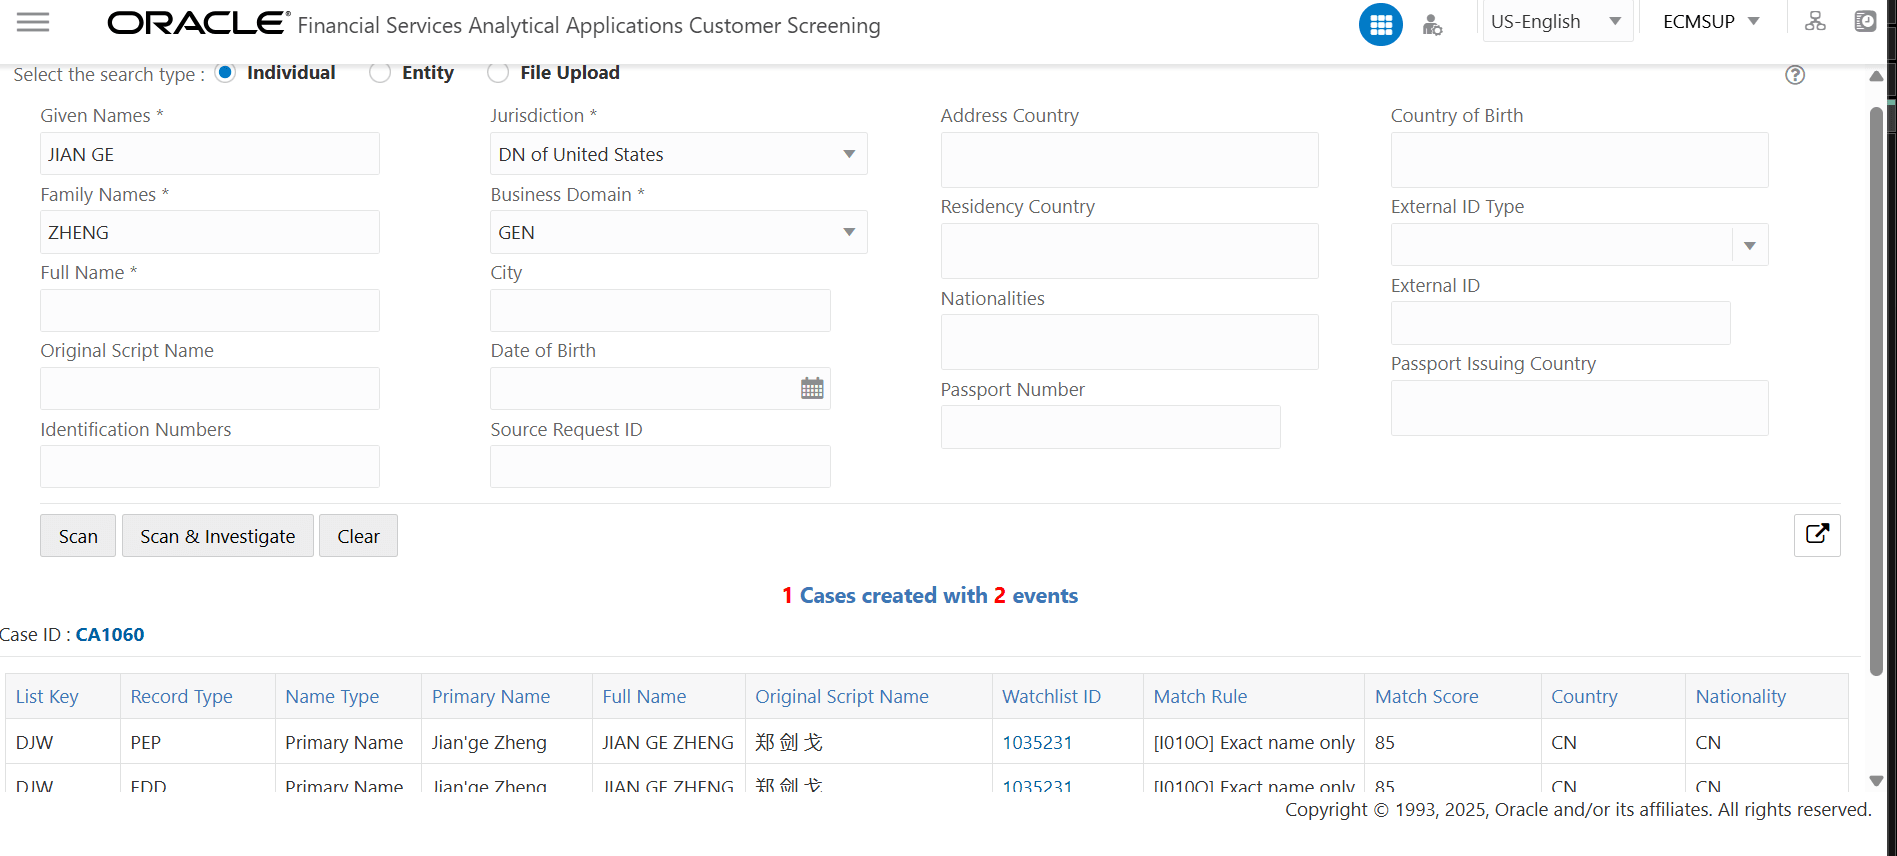
Task: Expand the External ID Type dropdown
Action: [x=1749, y=245]
